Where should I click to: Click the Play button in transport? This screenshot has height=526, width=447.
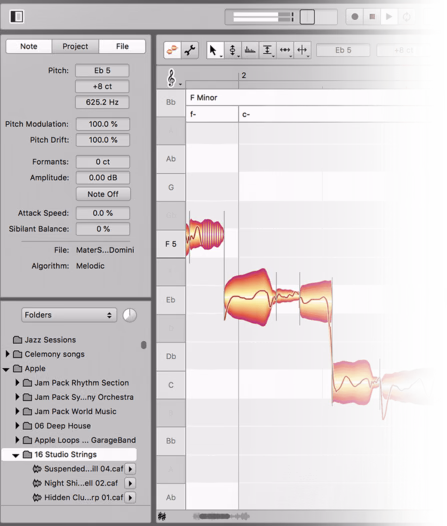tap(389, 16)
